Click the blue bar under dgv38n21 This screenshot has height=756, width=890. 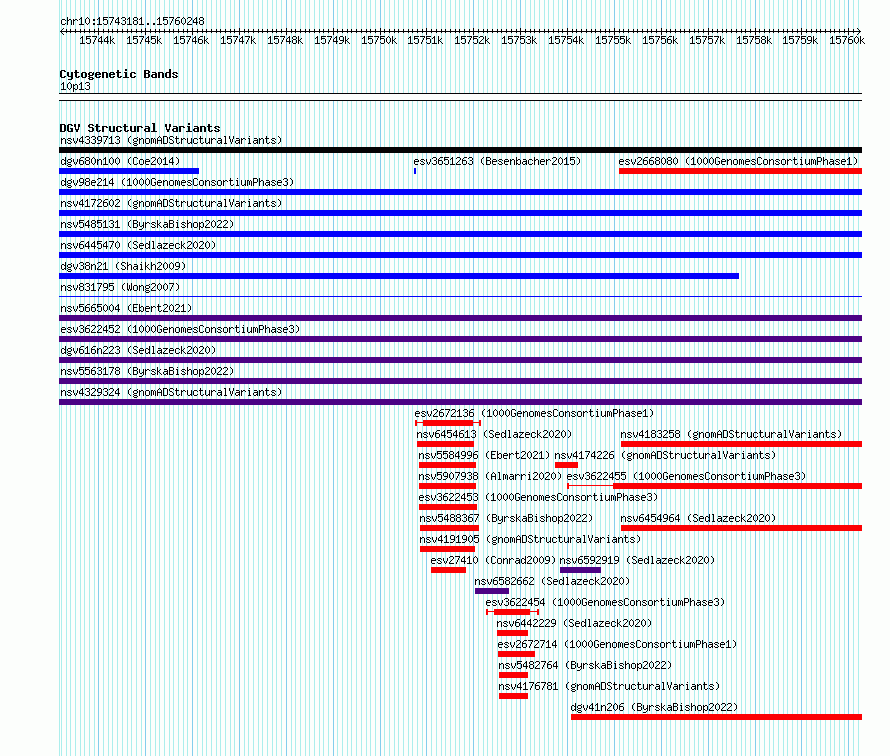click(x=399, y=276)
